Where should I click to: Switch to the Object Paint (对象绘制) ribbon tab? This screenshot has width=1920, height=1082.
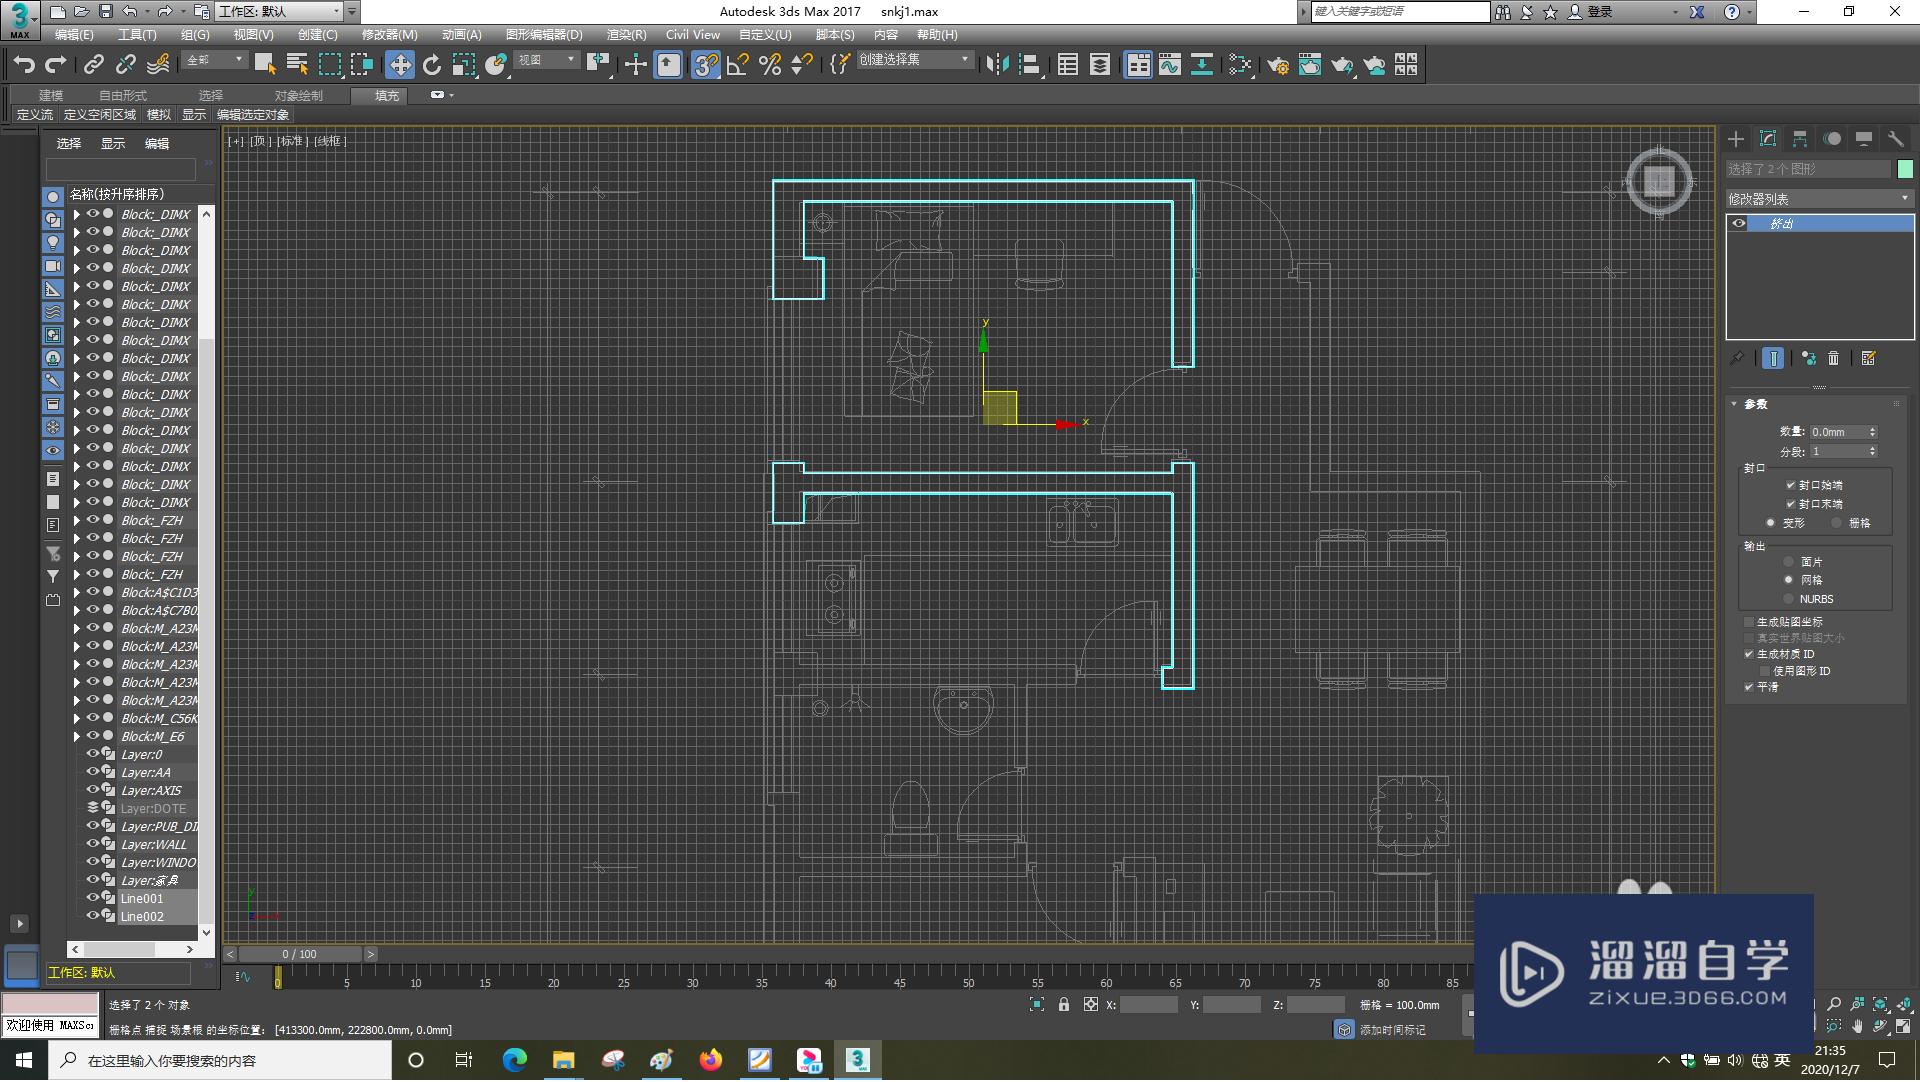[299, 96]
